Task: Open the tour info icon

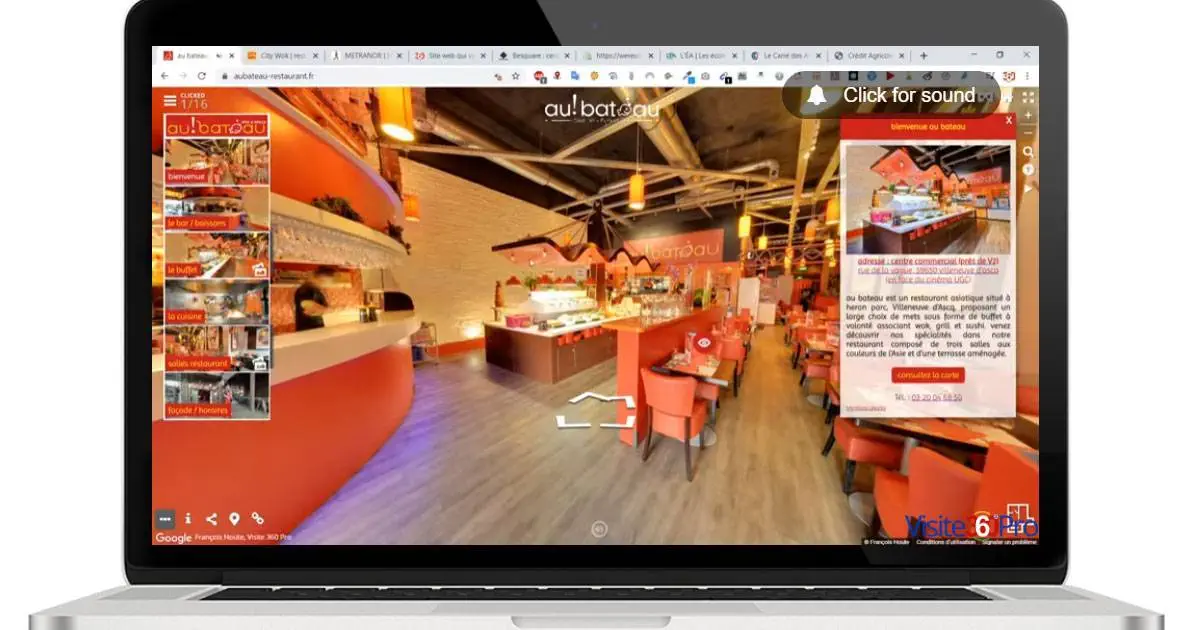Action: click(188, 519)
